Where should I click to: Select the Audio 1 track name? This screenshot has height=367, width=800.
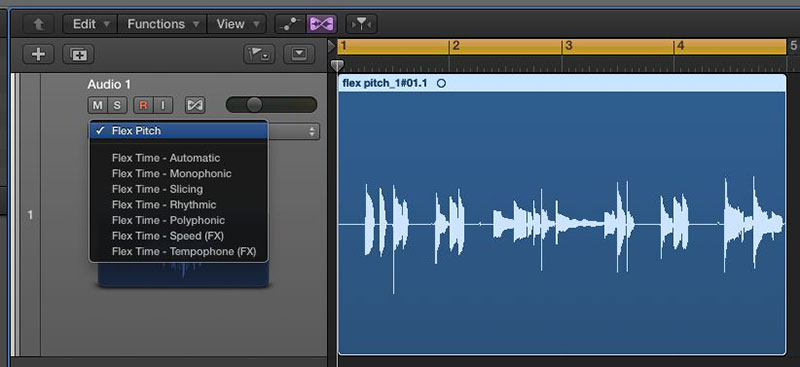coord(108,85)
